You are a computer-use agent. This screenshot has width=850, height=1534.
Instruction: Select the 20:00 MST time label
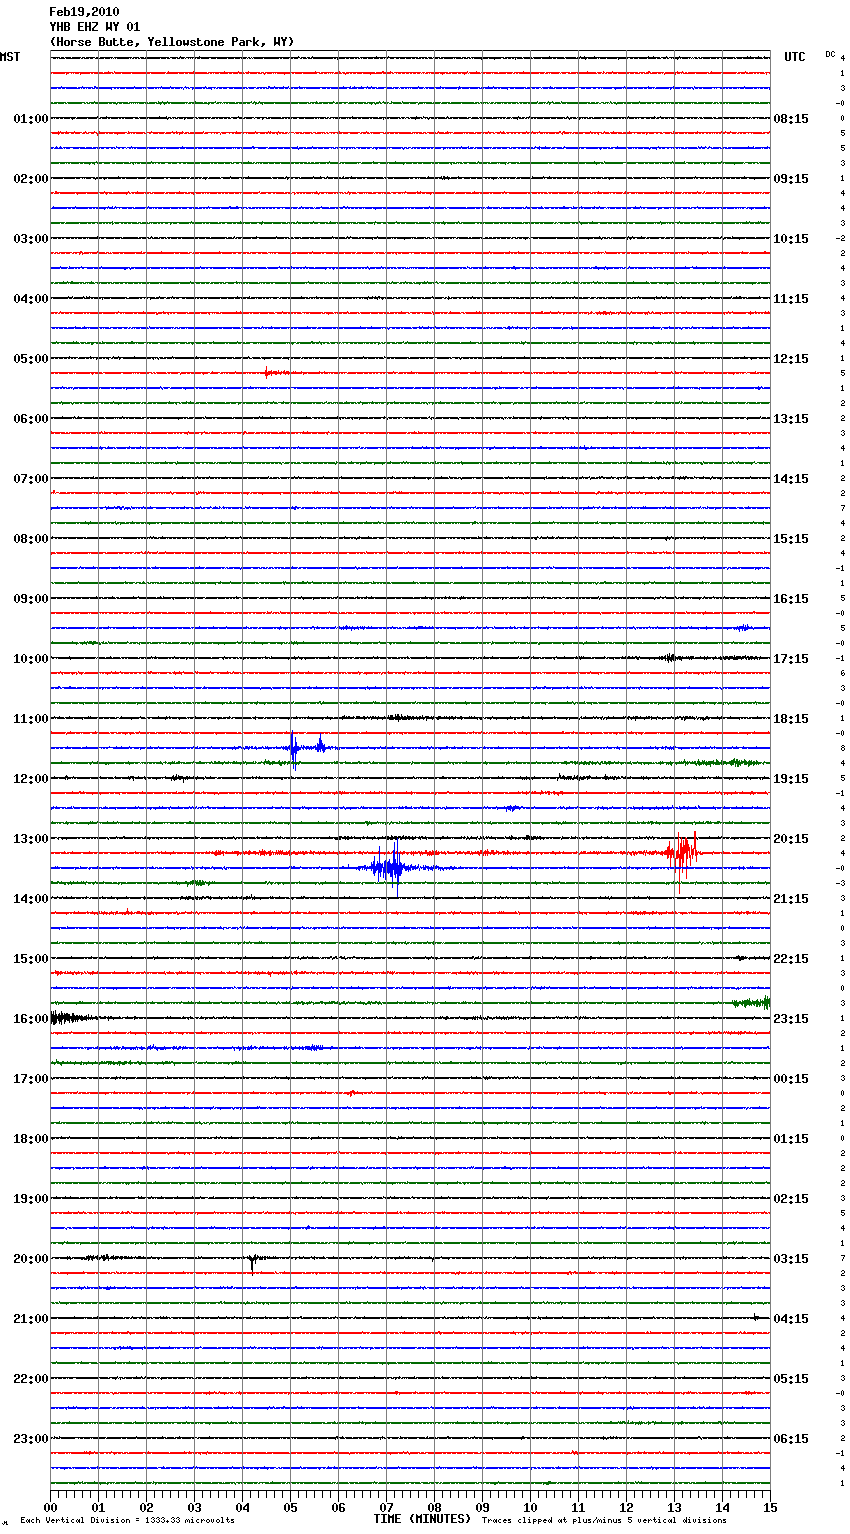31,1259
